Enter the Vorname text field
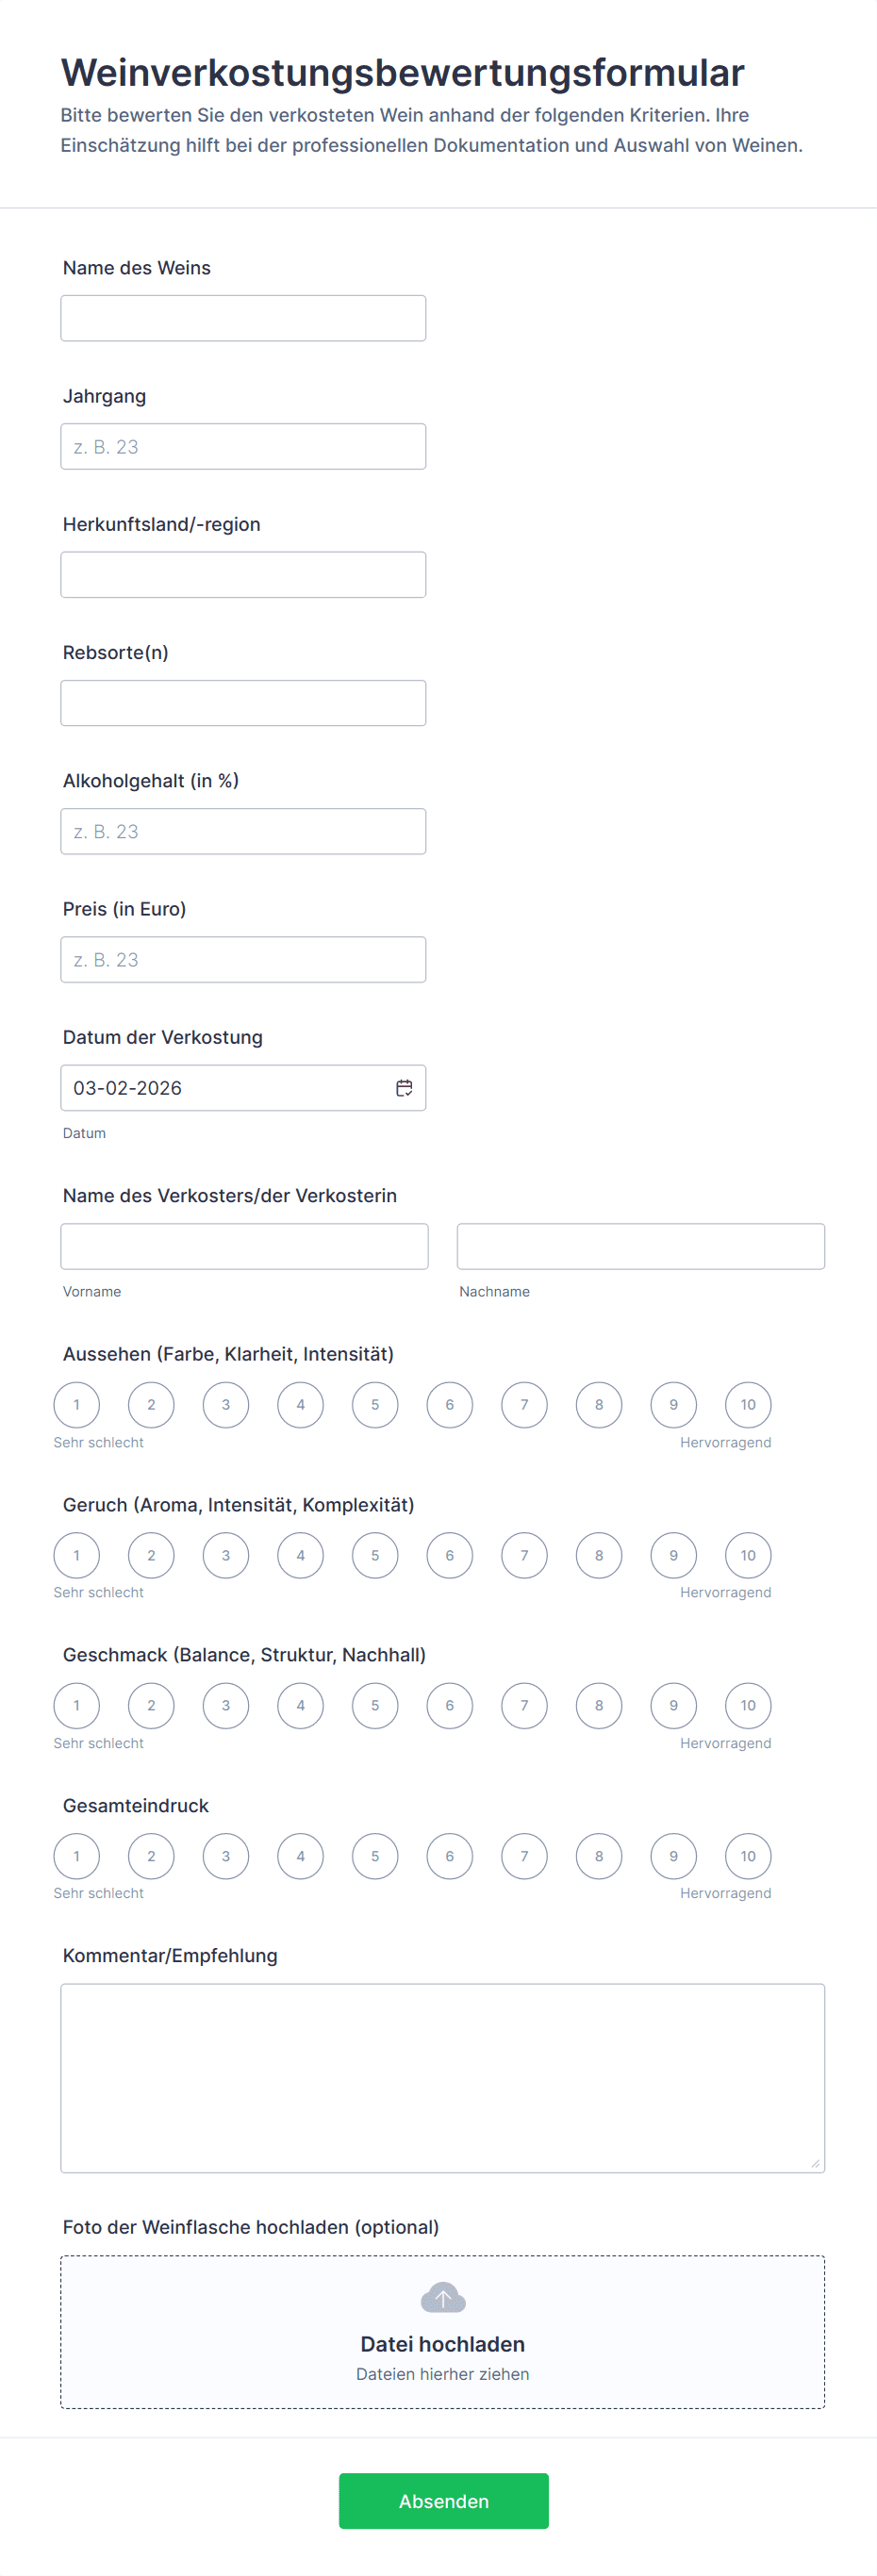 click(x=244, y=1246)
